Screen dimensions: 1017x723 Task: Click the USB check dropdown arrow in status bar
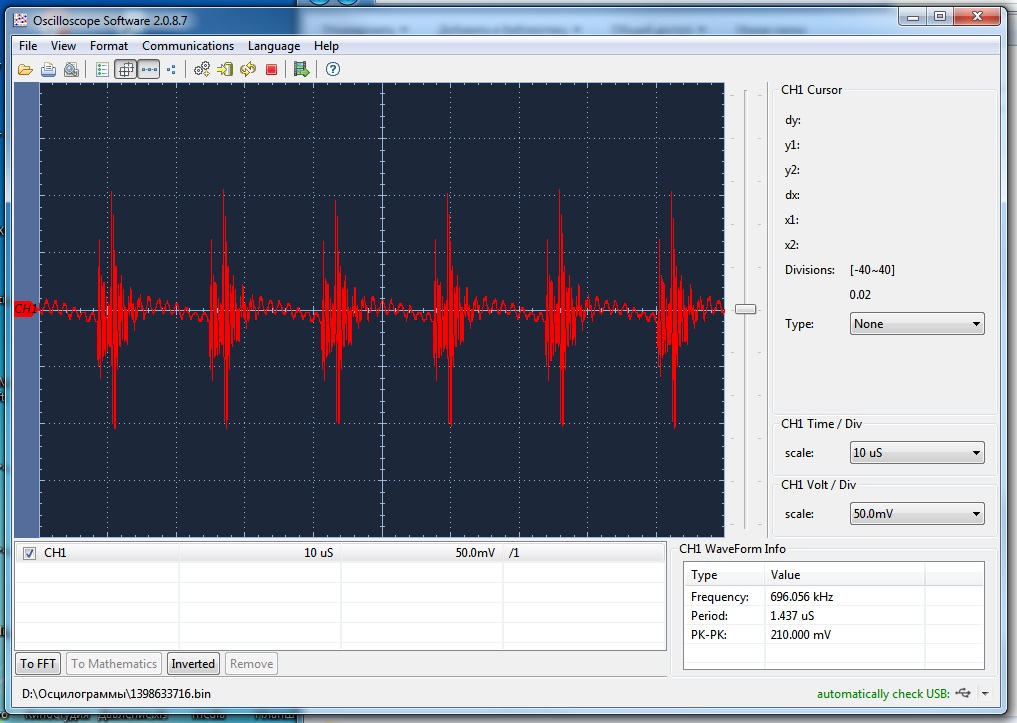pyautogui.click(x=985, y=694)
